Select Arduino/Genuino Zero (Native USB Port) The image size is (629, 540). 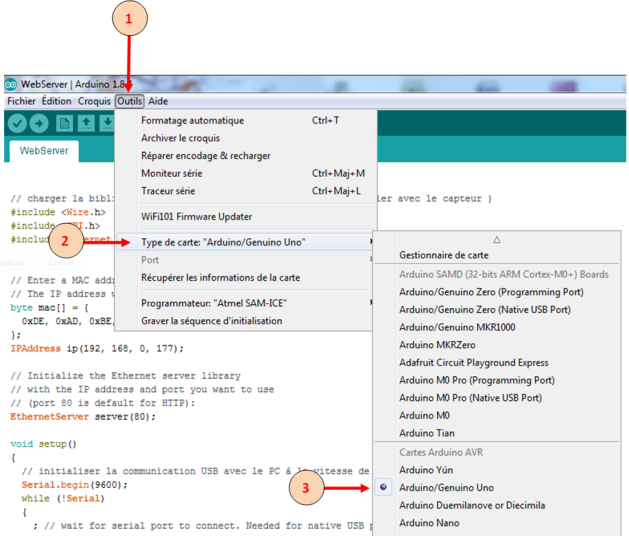tap(497, 310)
